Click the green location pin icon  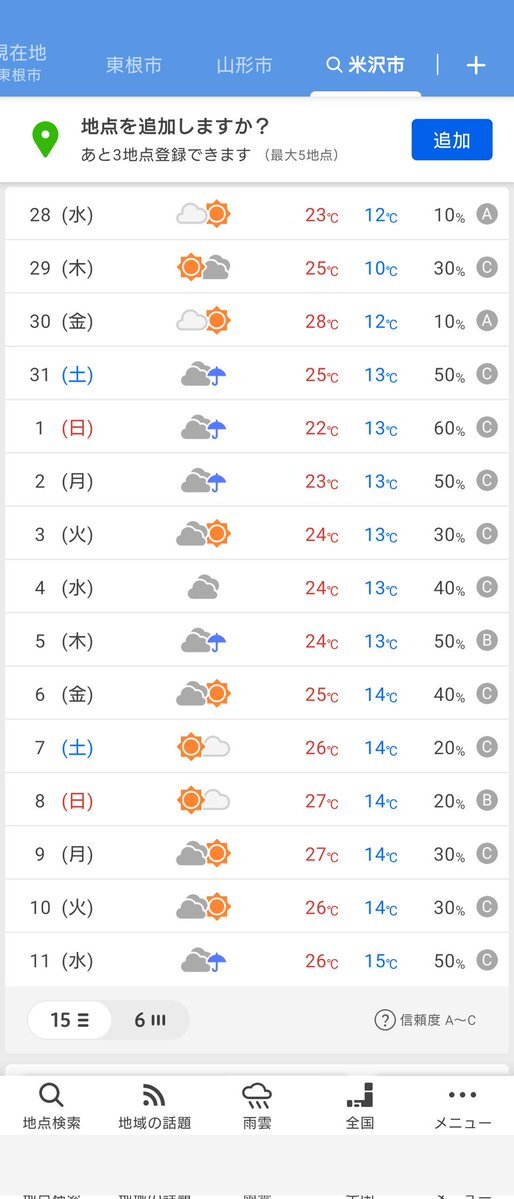point(45,140)
